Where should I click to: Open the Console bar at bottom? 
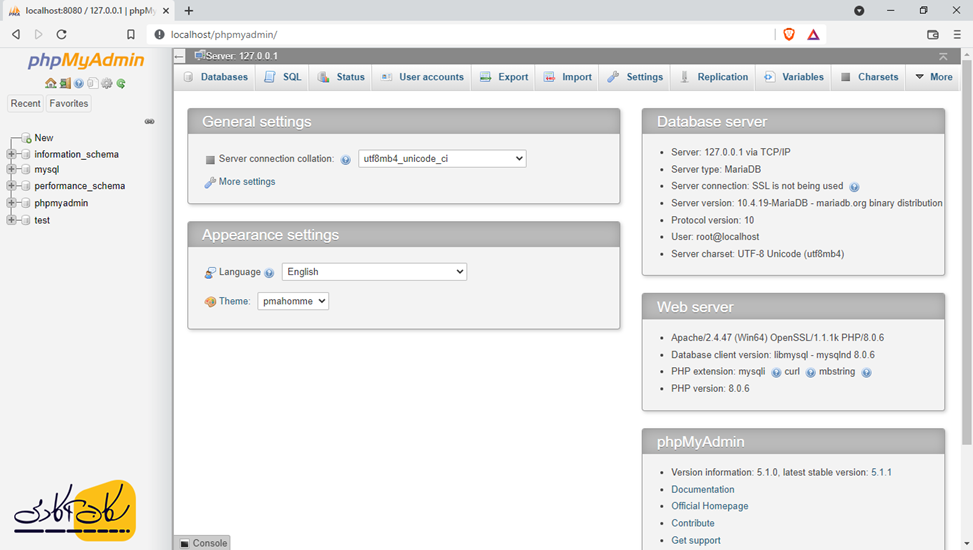pos(203,543)
